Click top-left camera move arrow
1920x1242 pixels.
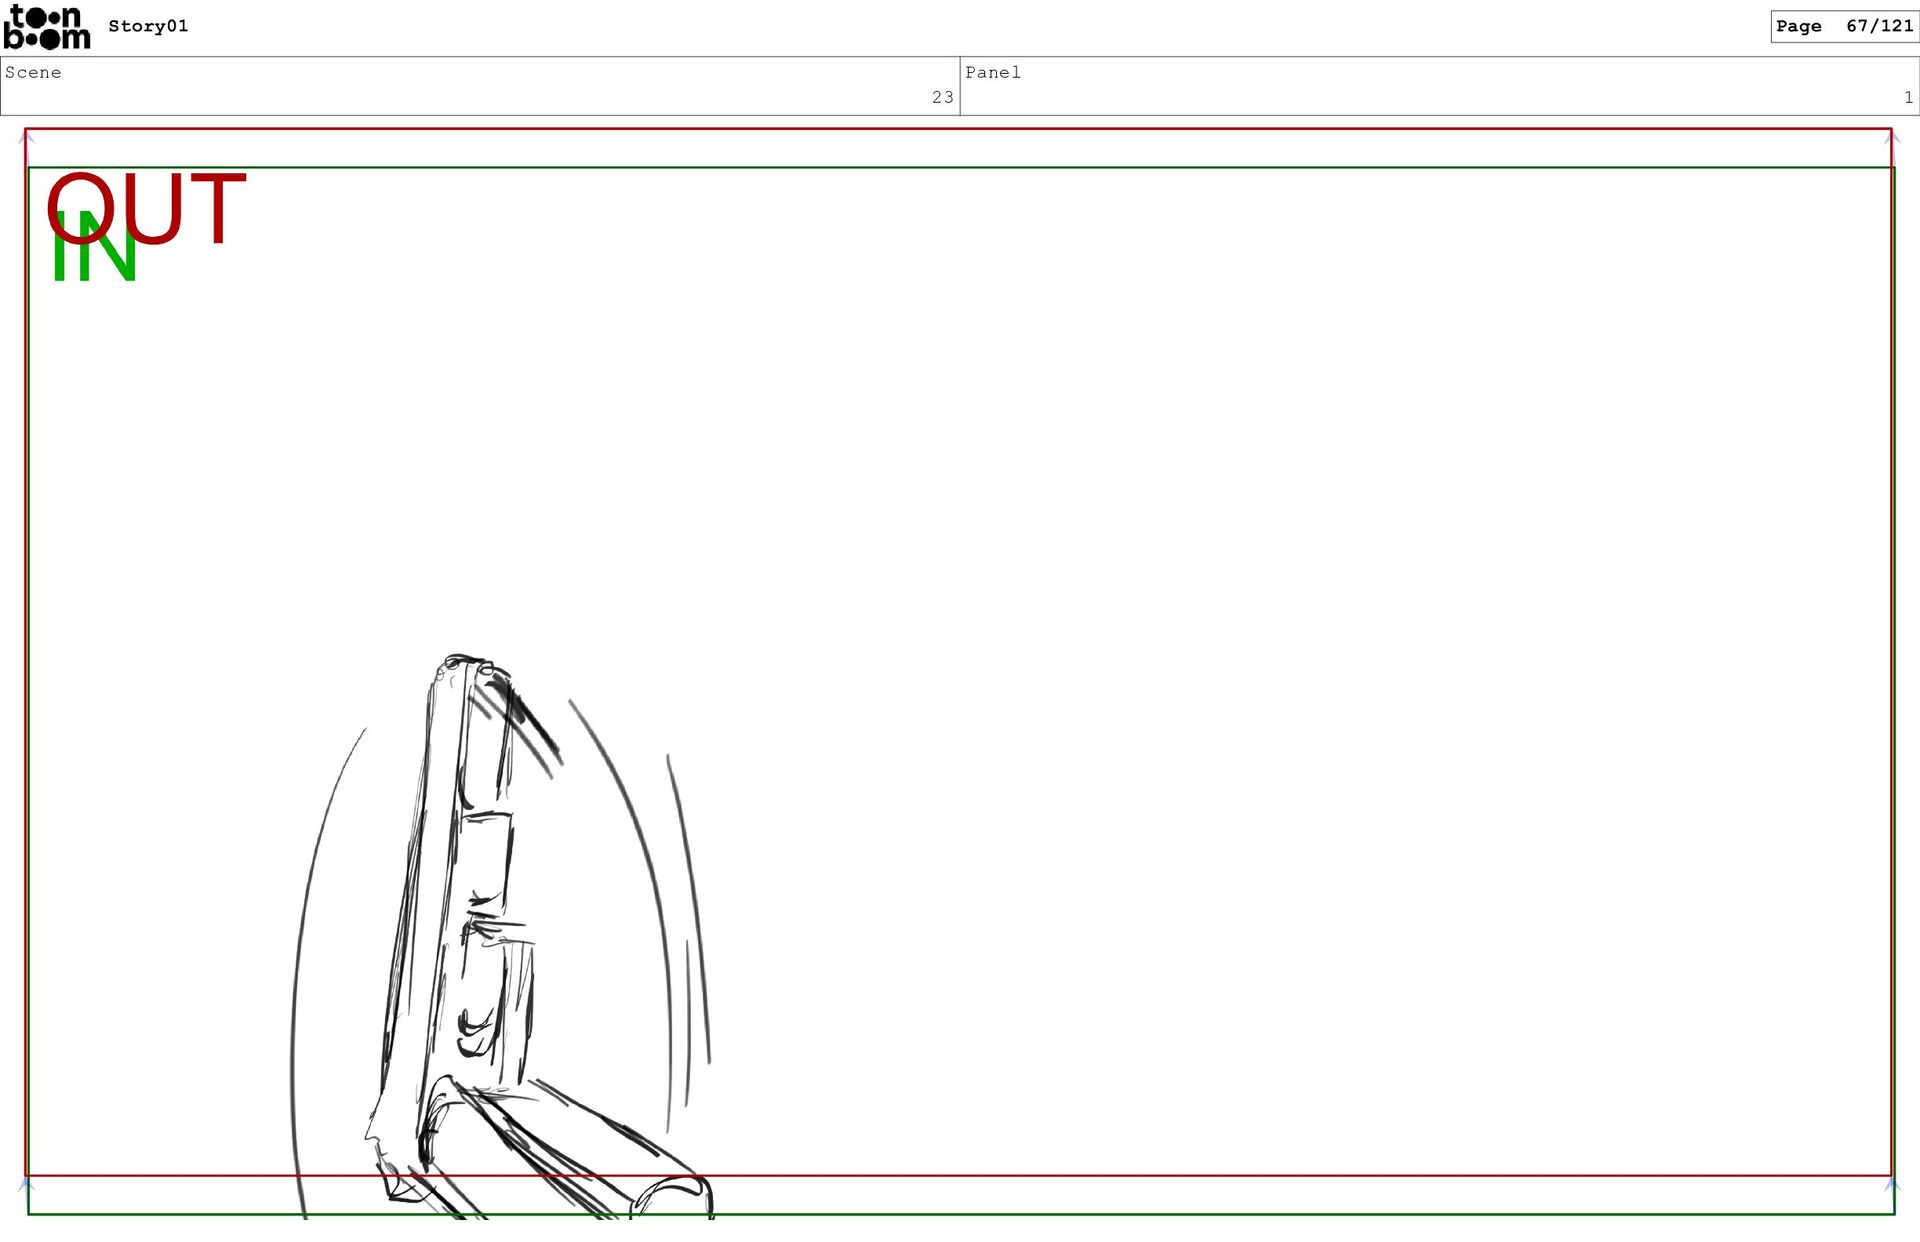(27, 140)
